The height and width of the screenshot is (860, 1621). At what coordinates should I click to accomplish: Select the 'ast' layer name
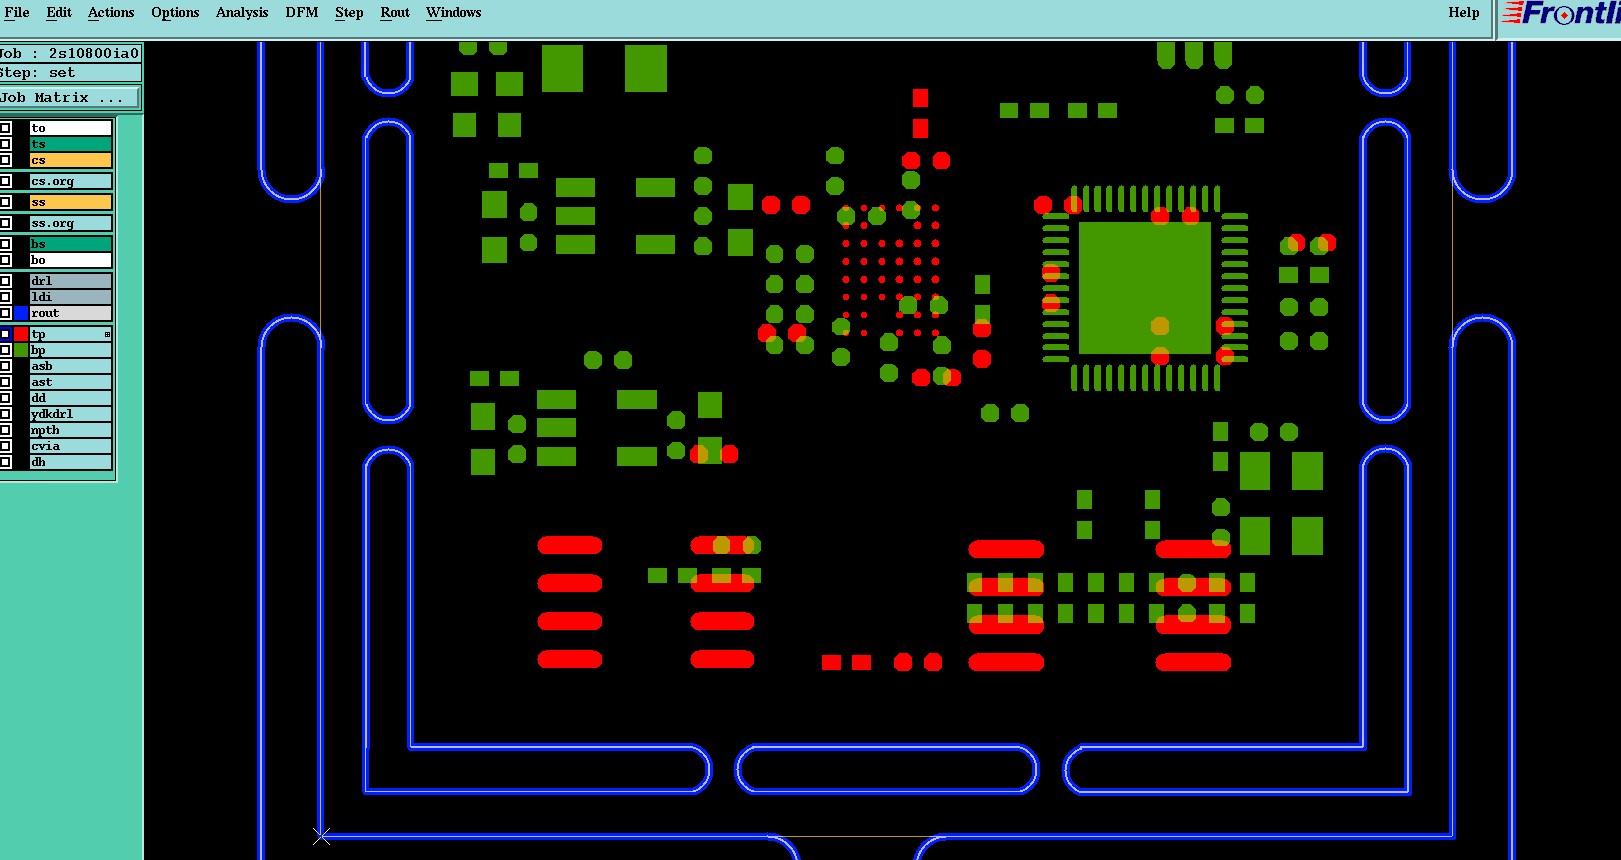pyautogui.click(x=70, y=382)
